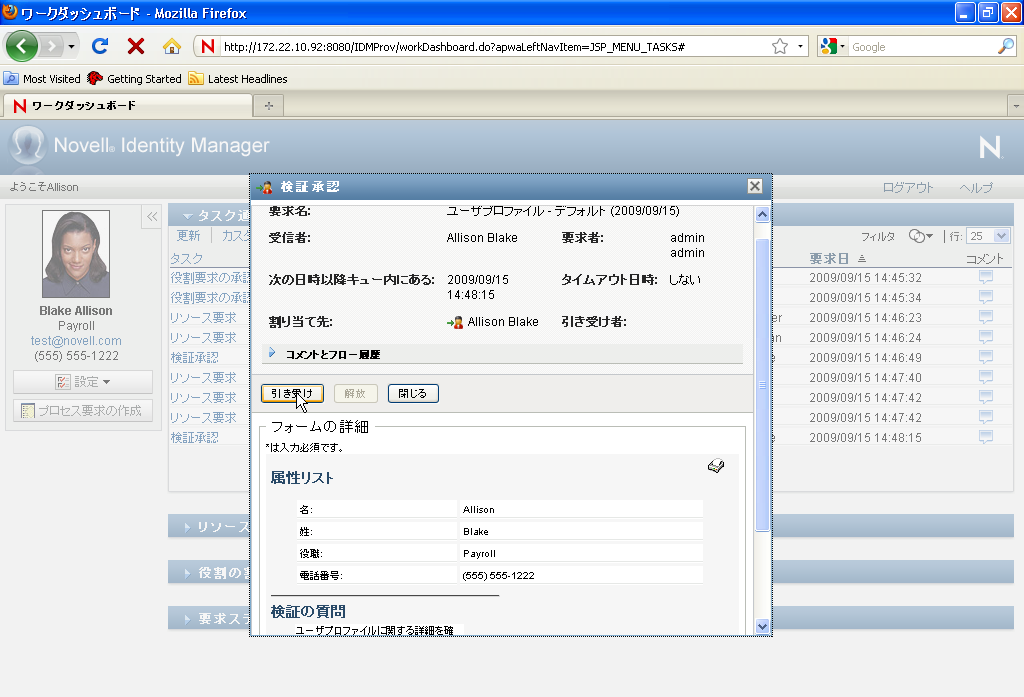Expand the 要求ステータス section
1024x697 pixels.
tap(187, 619)
